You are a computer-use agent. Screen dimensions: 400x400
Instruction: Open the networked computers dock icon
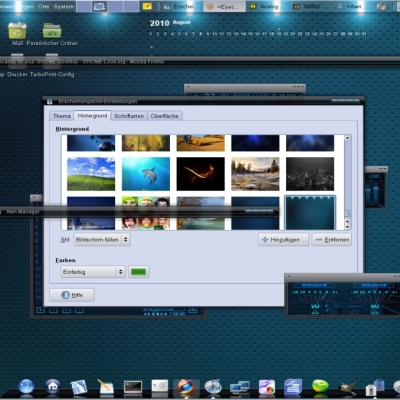[x=240, y=387]
